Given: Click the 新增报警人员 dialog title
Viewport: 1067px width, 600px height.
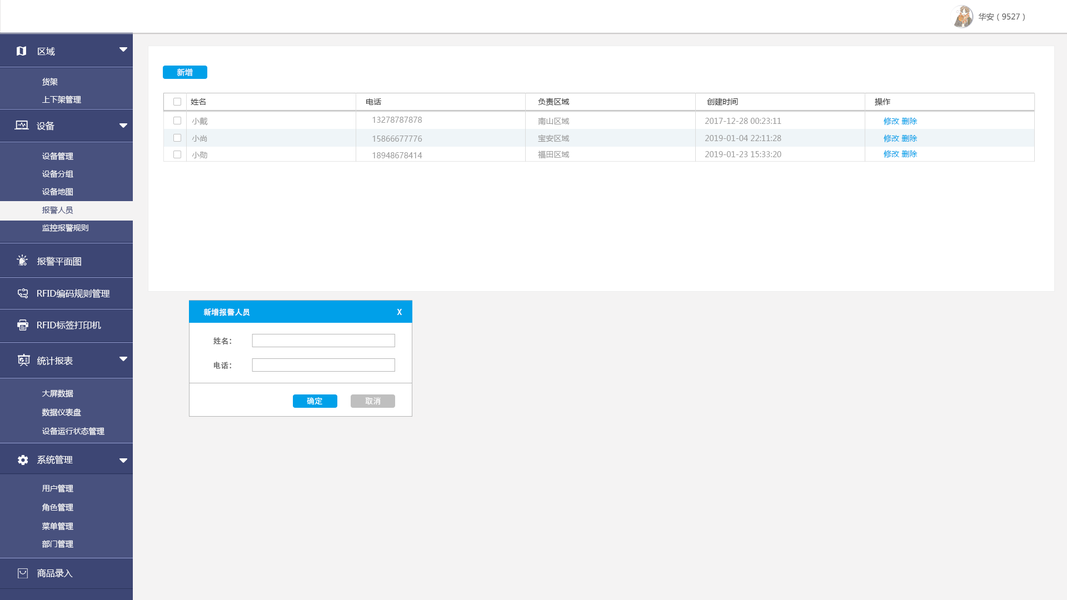Looking at the screenshot, I should (227, 312).
